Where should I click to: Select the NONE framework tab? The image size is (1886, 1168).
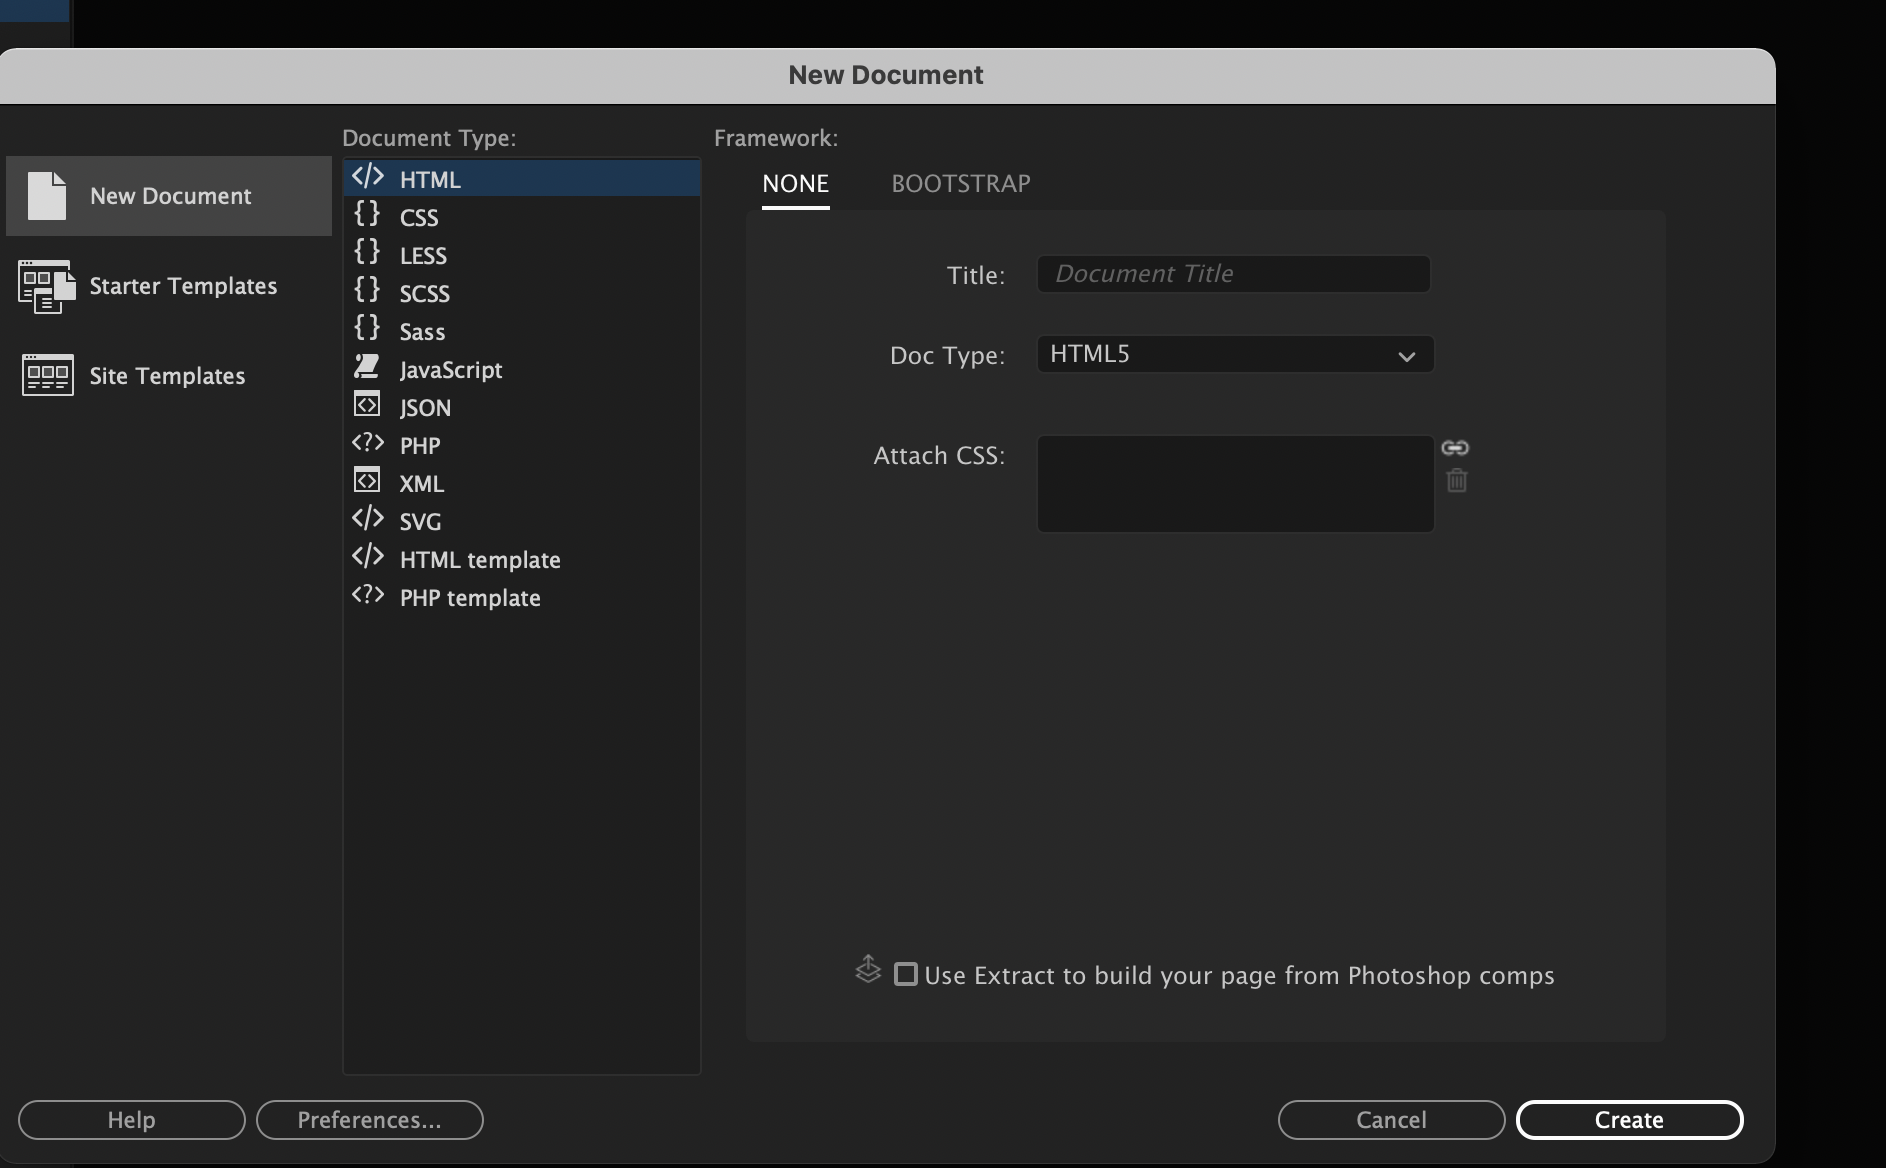tap(795, 184)
